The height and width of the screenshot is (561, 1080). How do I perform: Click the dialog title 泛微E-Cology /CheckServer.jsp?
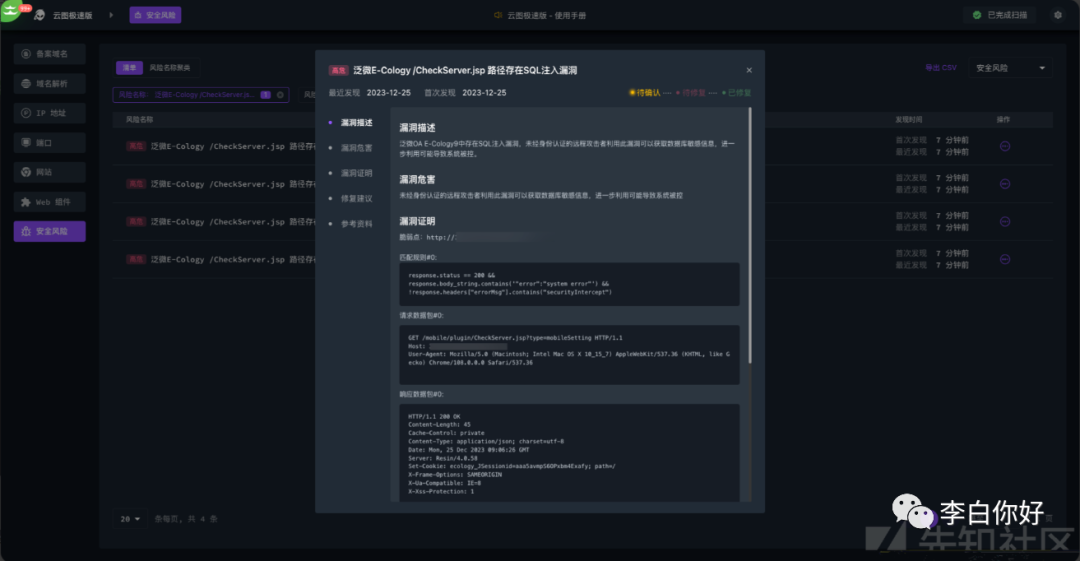465,70
